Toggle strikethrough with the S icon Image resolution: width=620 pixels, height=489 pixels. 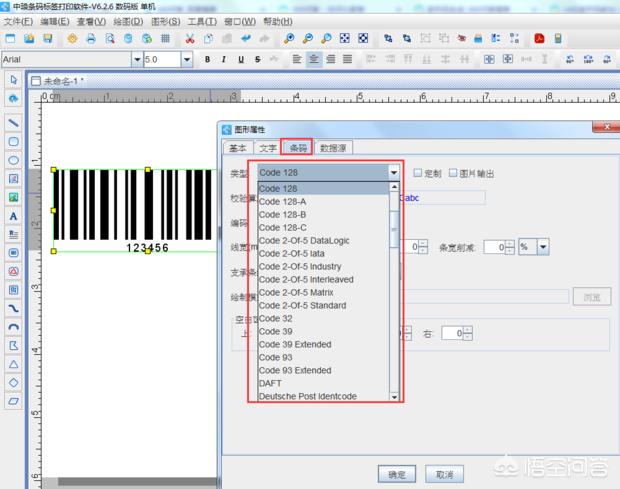tap(257, 59)
